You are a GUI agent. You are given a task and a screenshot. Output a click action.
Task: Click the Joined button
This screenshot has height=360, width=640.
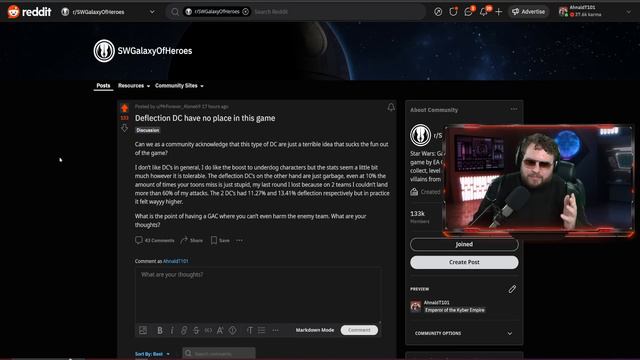coord(464,244)
